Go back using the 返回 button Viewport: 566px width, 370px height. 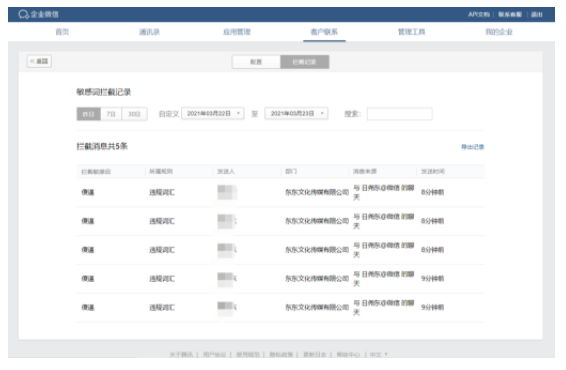(39, 61)
